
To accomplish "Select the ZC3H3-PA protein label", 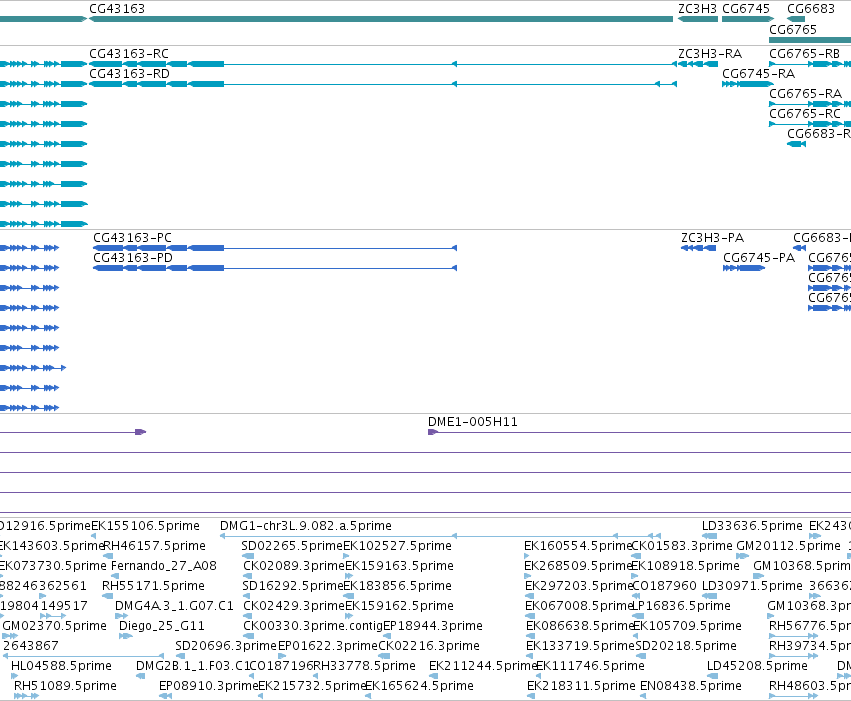I will [x=713, y=238].
